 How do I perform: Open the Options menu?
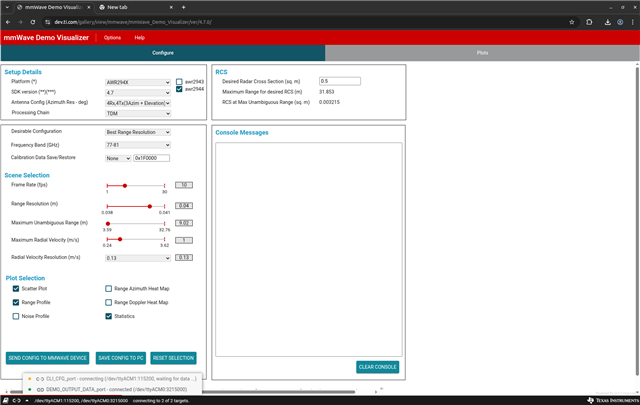112,38
